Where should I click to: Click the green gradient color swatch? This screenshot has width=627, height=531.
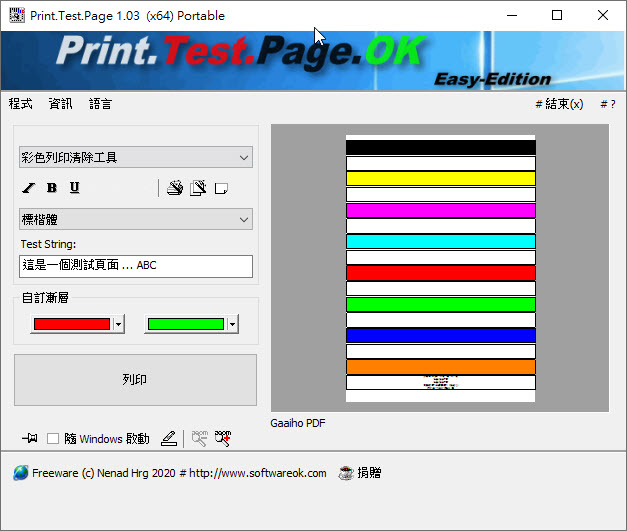pos(186,324)
